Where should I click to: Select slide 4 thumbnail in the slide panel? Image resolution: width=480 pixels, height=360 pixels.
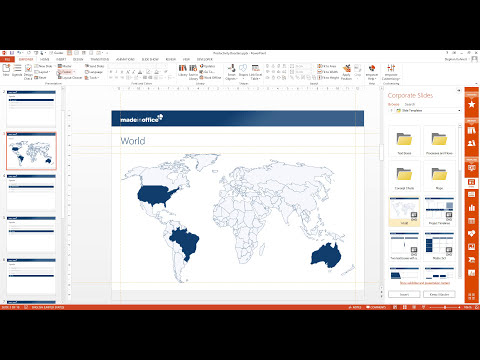31,193
